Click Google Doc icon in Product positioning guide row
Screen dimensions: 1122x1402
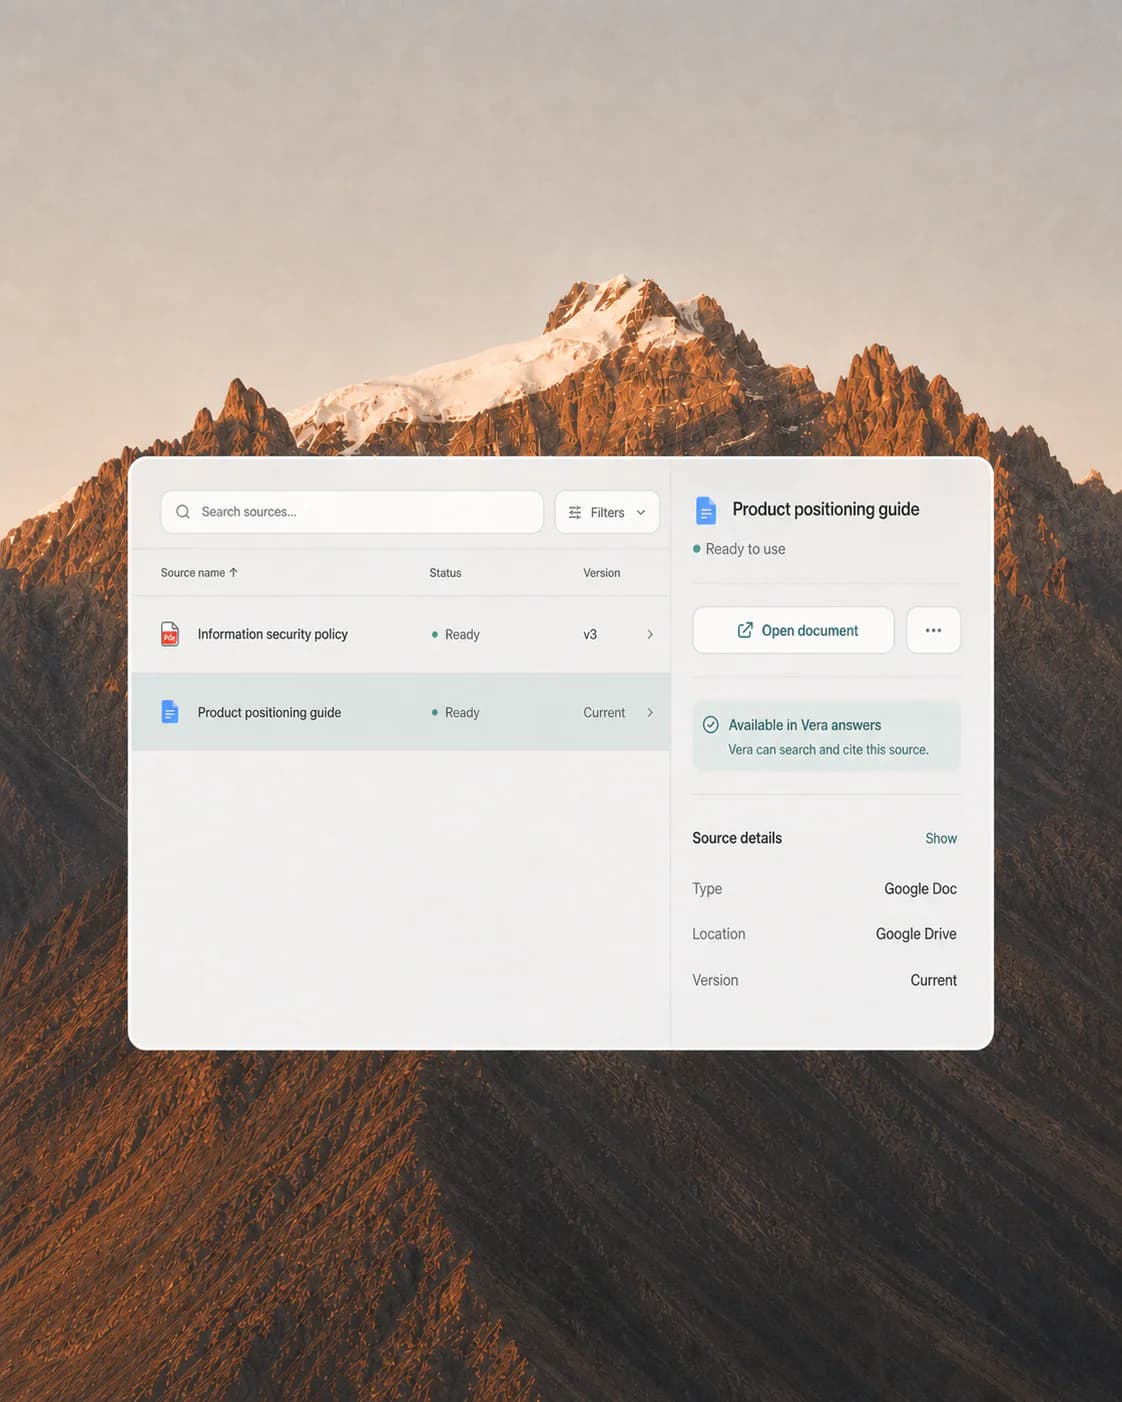click(170, 712)
